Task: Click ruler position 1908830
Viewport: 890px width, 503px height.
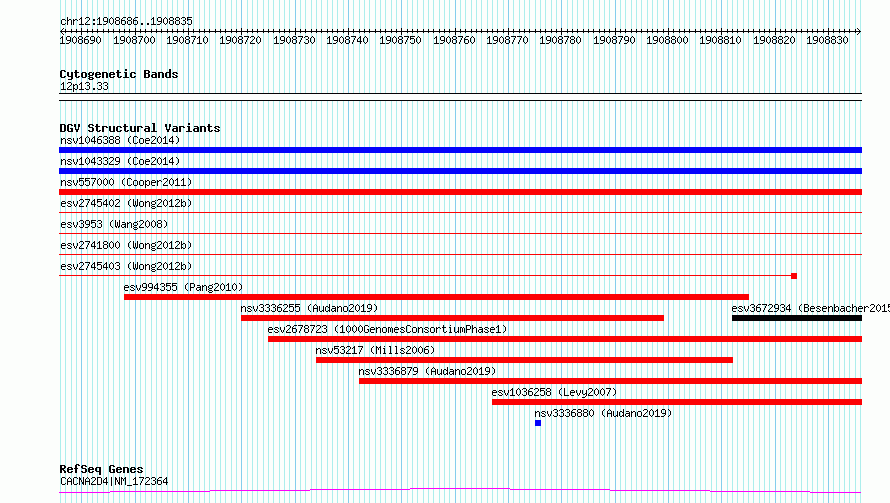Action: (828, 40)
